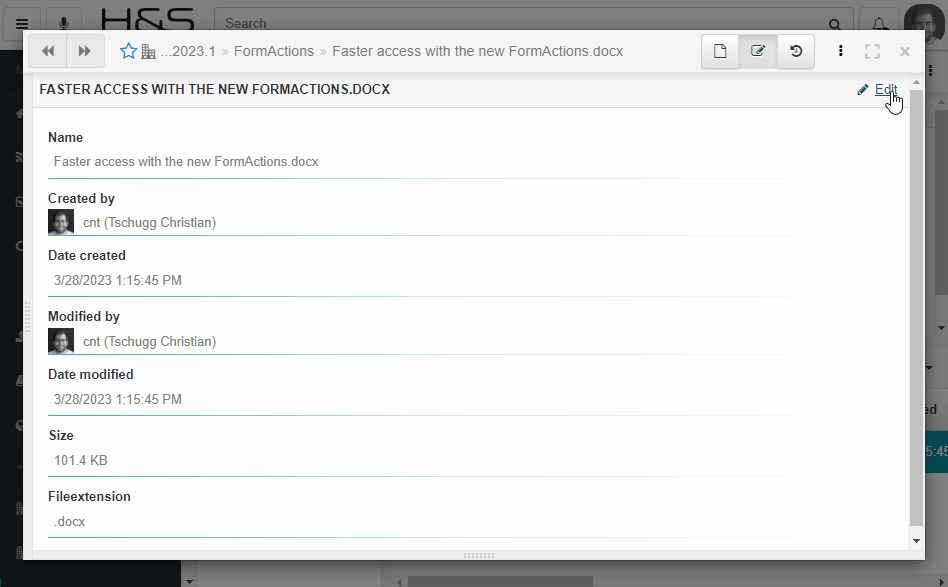Image resolution: width=948 pixels, height=587 pixels.
Task: Open the version history icon
Action: click(796, 51)
